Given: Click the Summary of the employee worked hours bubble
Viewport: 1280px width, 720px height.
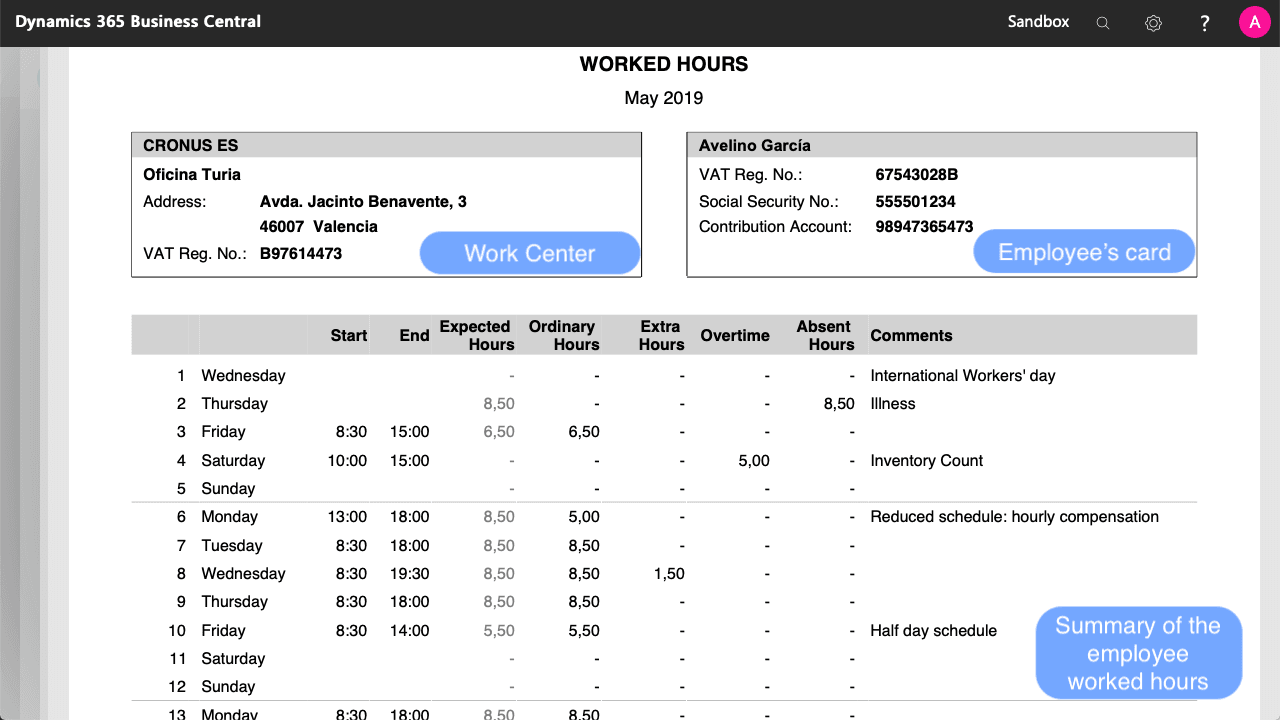Looking at the screenshot, I should [x=1138, y=653].
